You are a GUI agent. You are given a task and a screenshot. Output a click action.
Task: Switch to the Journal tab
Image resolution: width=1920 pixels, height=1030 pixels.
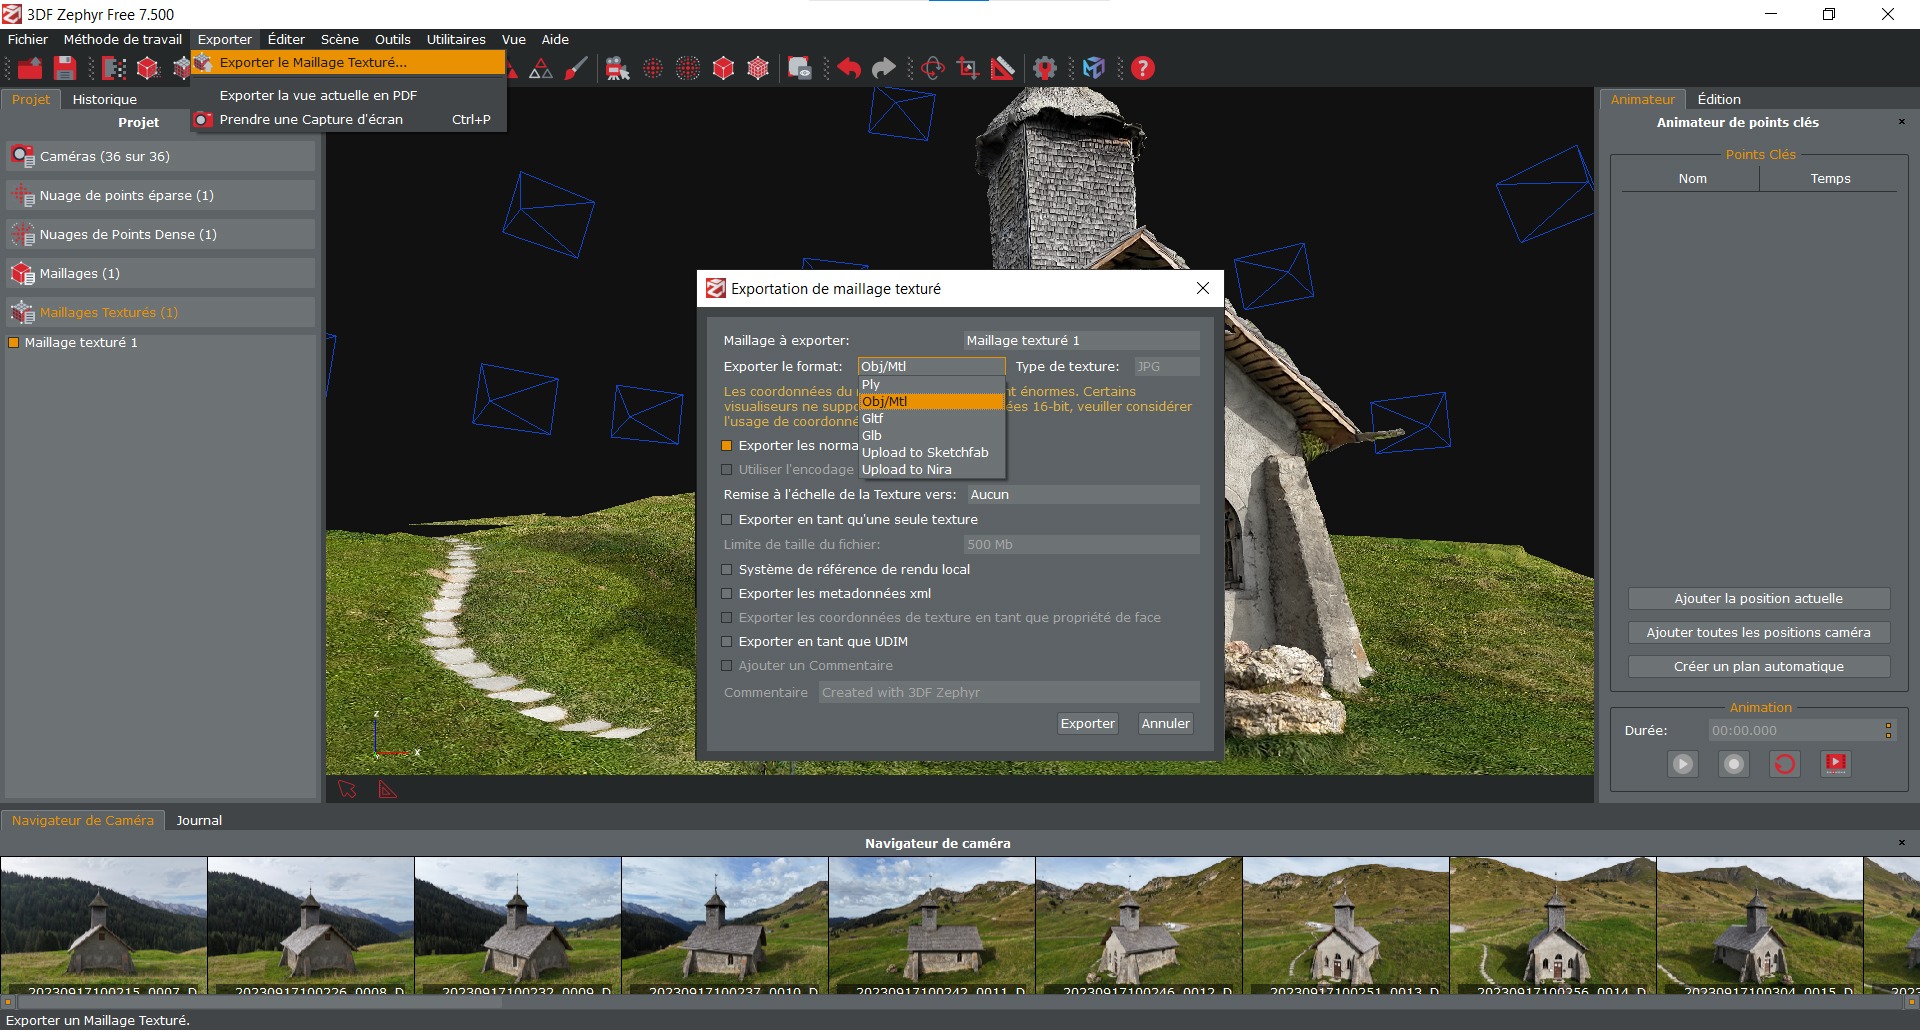[199, 821]
